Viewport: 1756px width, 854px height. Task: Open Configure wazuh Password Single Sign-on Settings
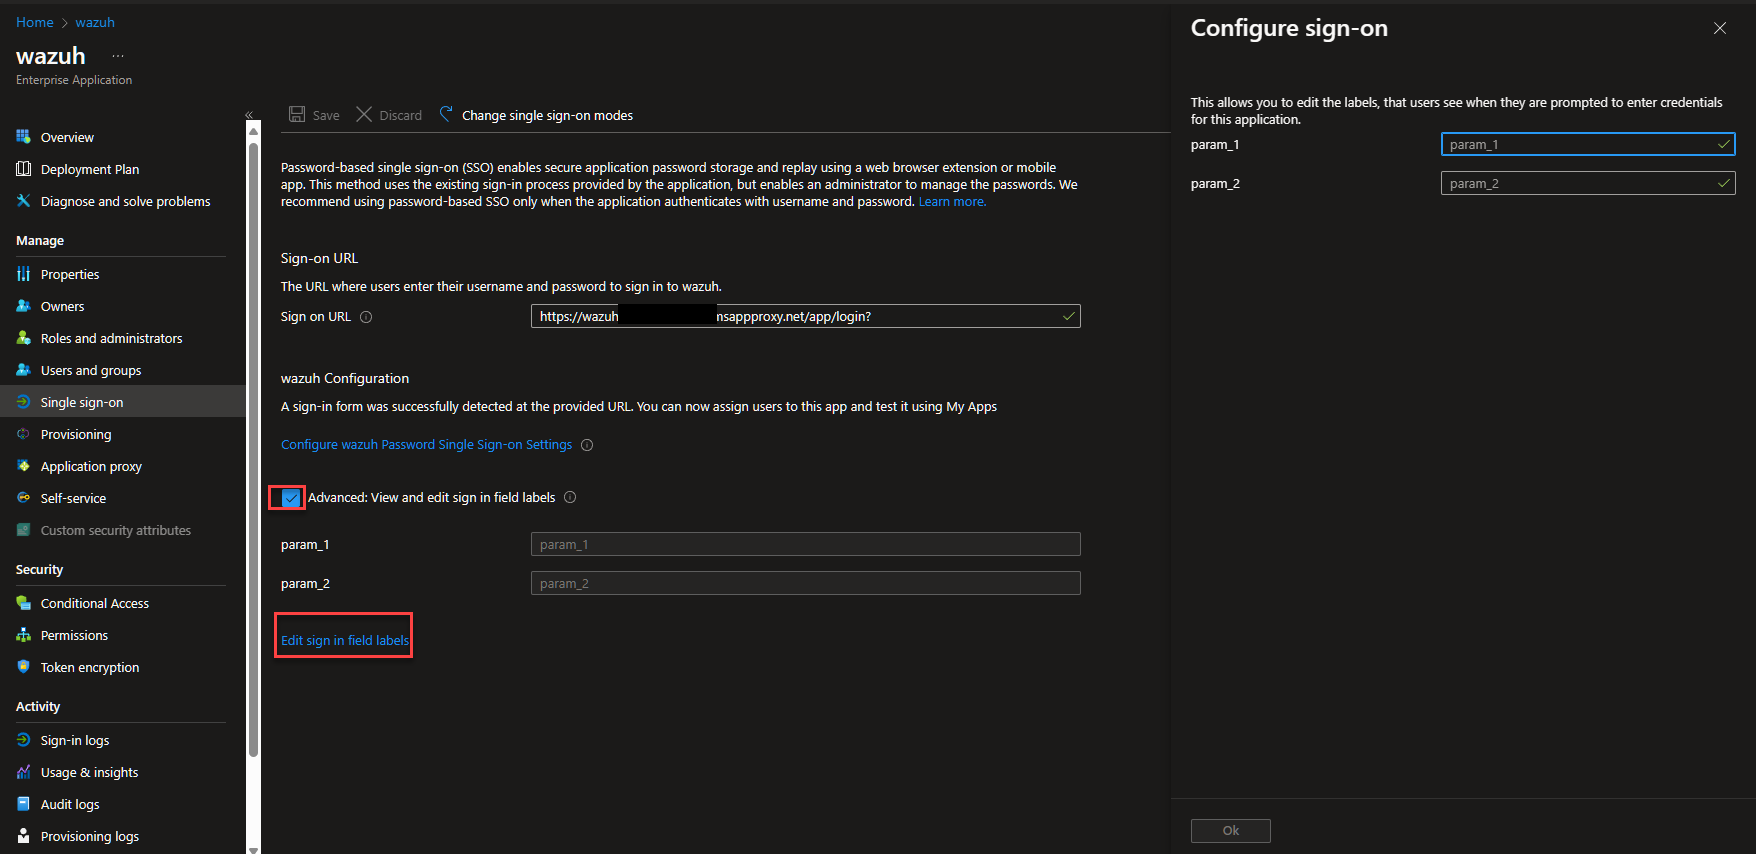pos(427,445)
